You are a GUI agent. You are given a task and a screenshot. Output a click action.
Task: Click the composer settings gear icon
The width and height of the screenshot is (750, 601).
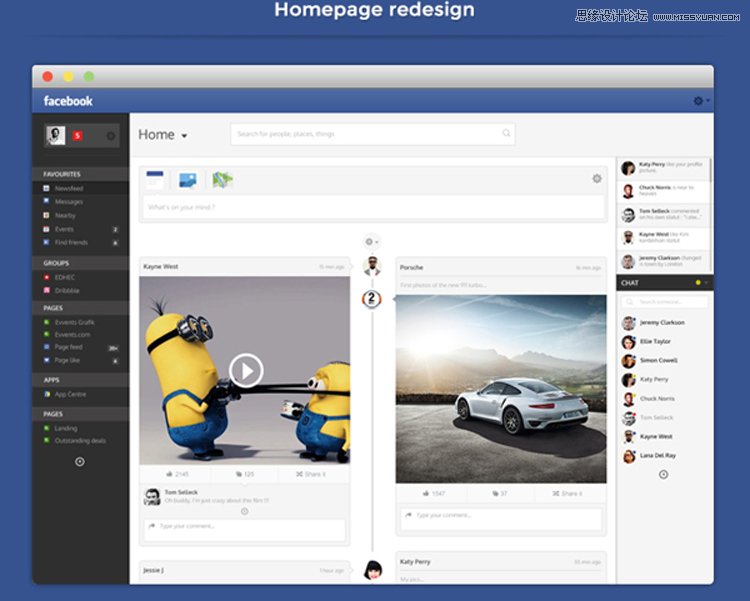tap(597, 178)
